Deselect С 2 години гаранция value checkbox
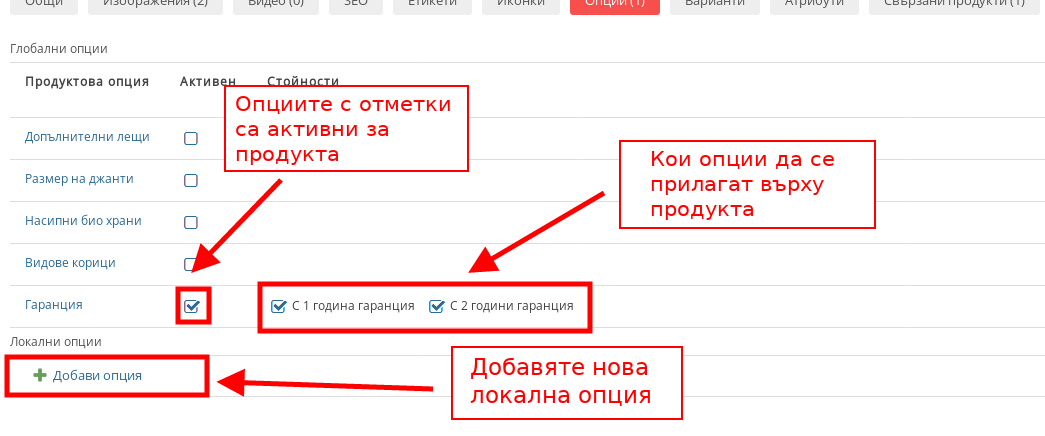 click(x=436, y=307)
